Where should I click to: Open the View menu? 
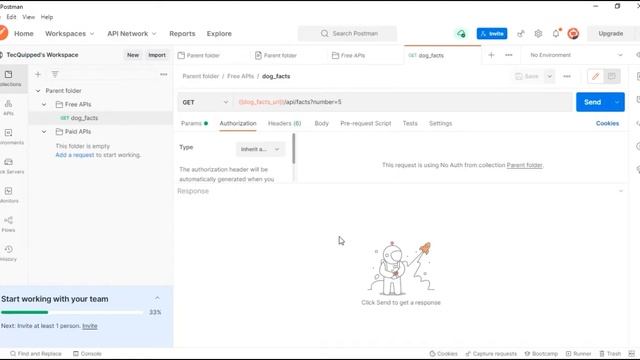tap(29, 17)
